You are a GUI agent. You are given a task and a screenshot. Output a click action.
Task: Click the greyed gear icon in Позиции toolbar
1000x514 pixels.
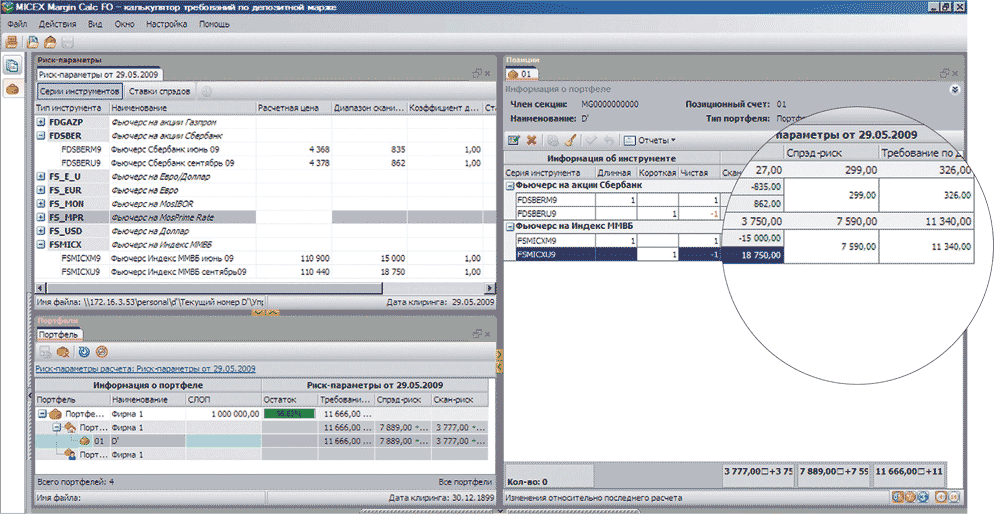(554, 140)
